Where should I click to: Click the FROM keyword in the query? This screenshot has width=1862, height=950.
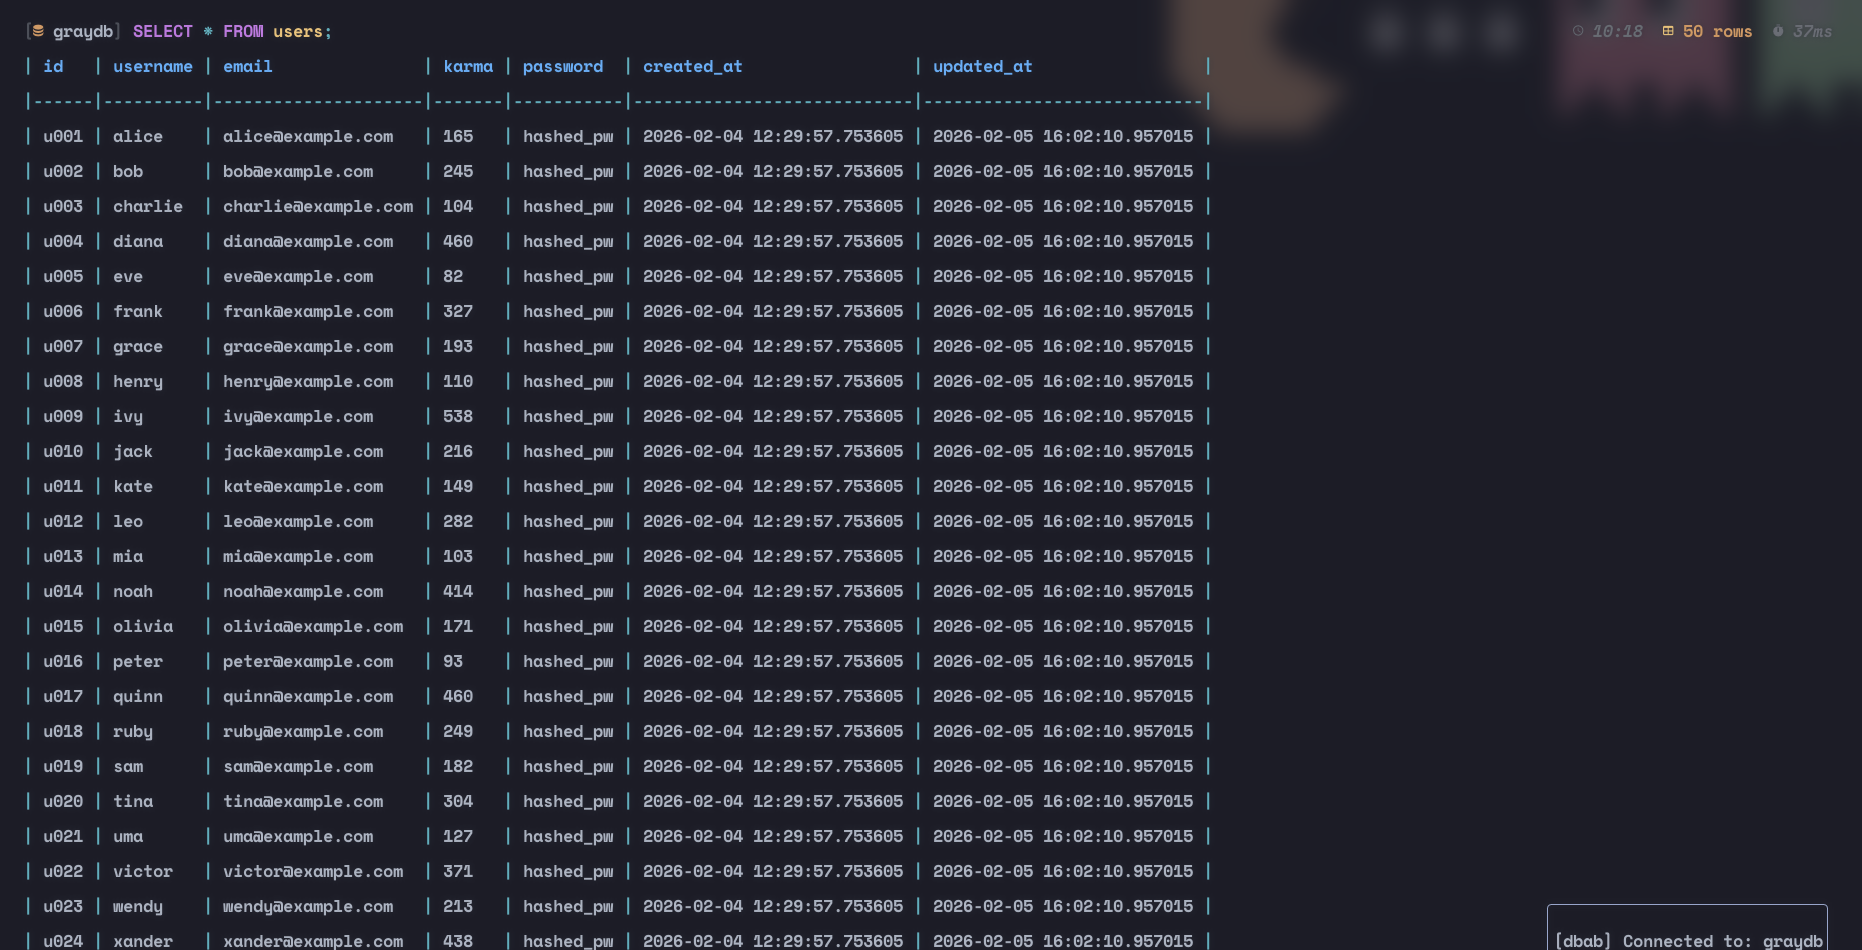[x=243, y=31]
